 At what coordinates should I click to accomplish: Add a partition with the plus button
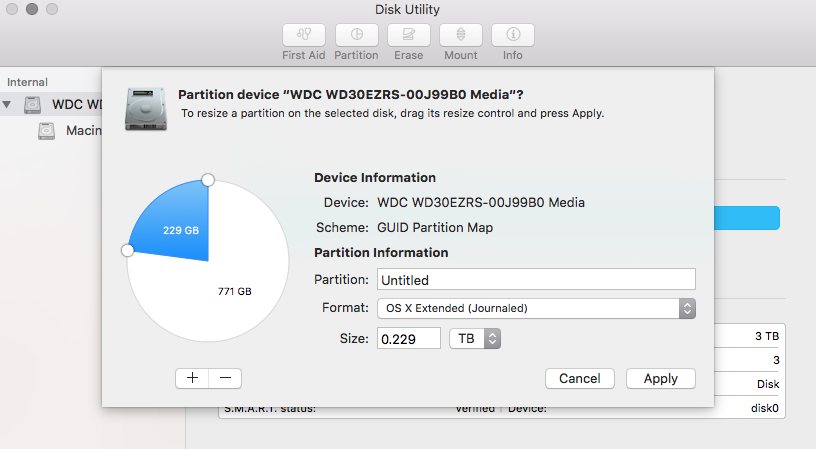(x=192, y=378)
